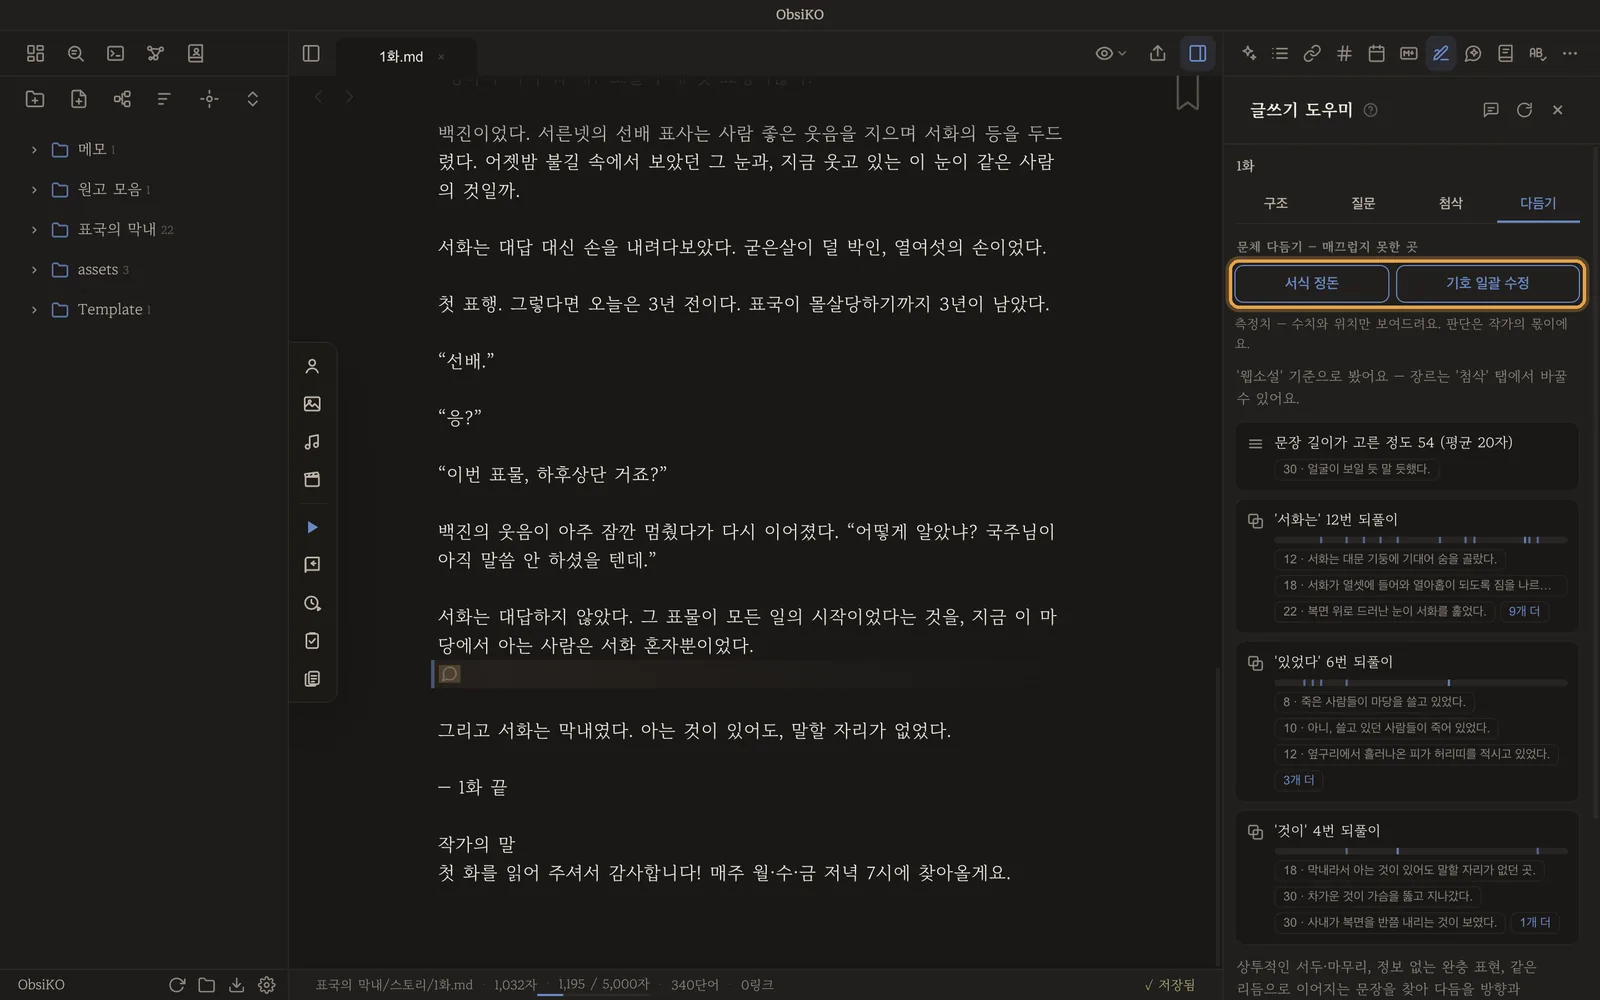Click the markdown M+ icon
This screenshot has height=1000, width=1600.
(x=1408, y=54)
